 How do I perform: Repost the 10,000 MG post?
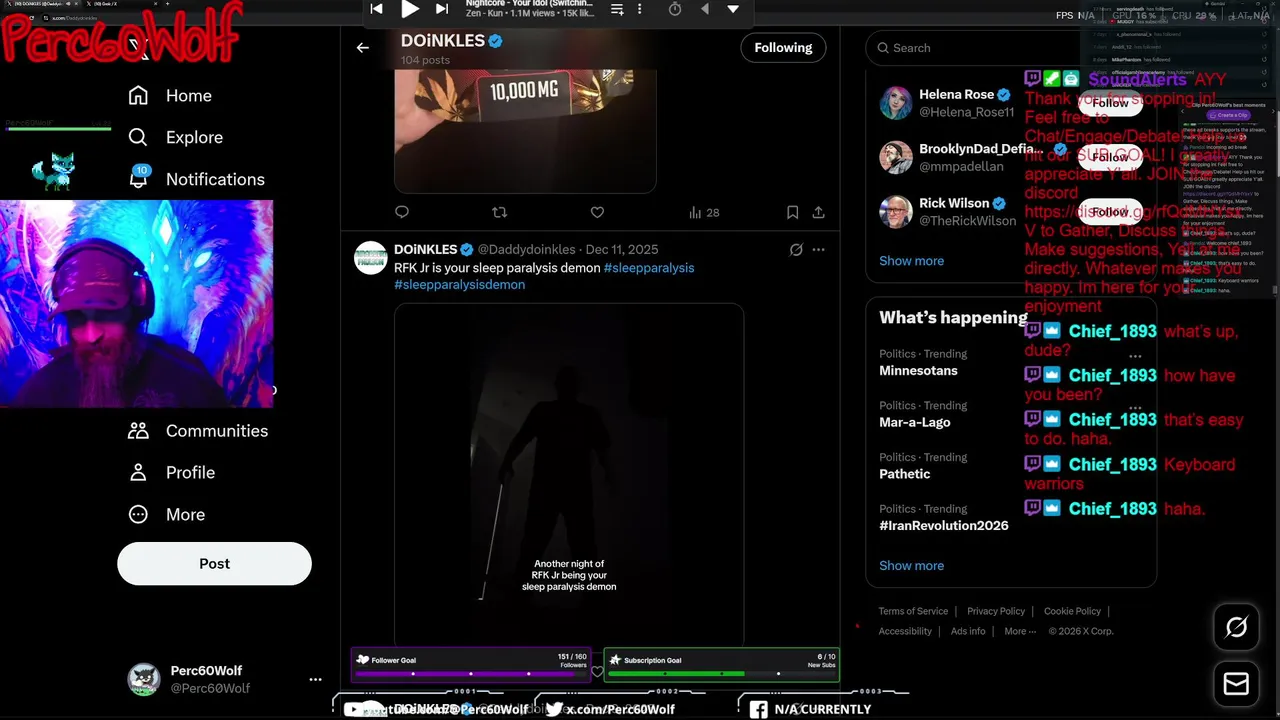click(x=500, y=212)
